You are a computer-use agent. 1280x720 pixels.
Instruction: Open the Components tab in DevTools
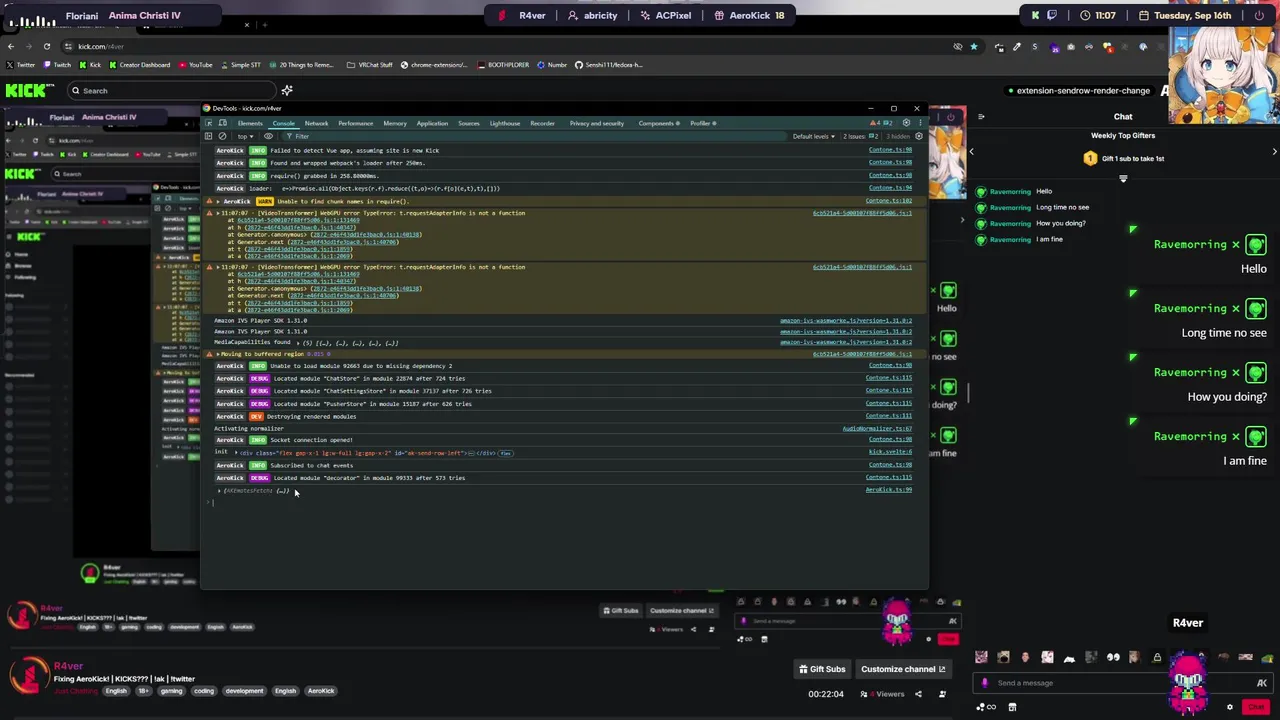click(x=658, y=123)
